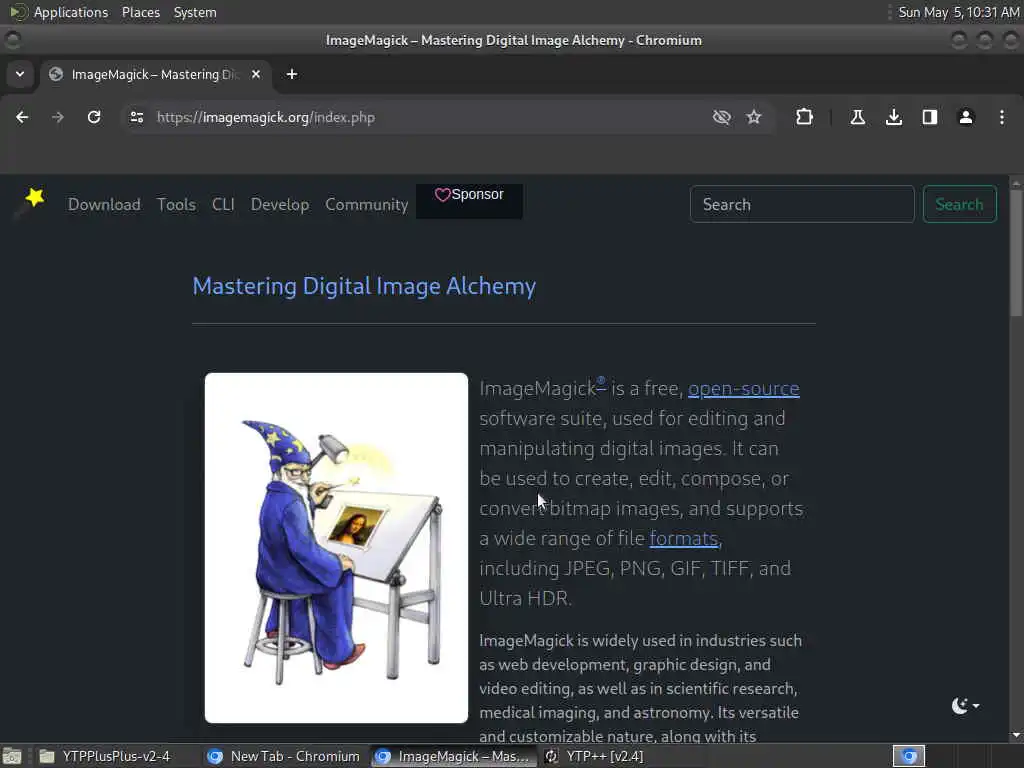Open the Community nav item

(x=367, y=204)
